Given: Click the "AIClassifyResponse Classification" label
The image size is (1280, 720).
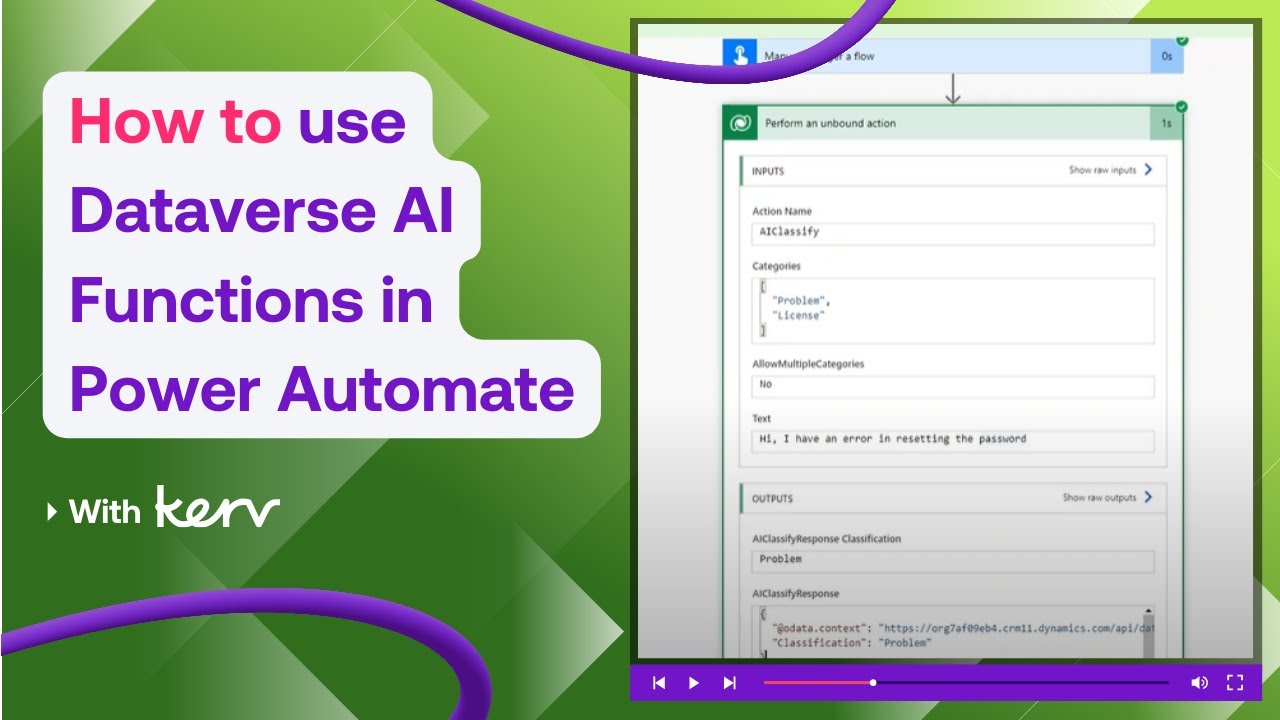Looking at the screenshot, I should click(826, 538).
